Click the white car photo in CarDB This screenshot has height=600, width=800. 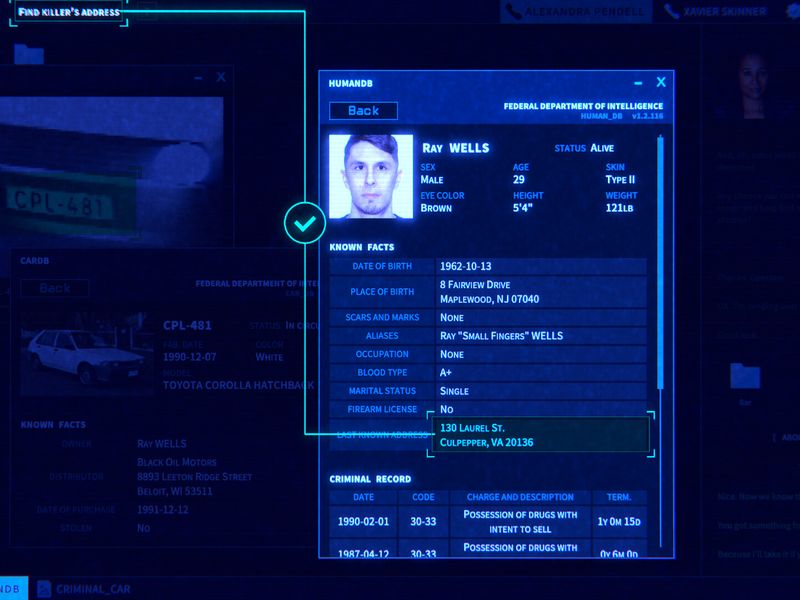87,355
